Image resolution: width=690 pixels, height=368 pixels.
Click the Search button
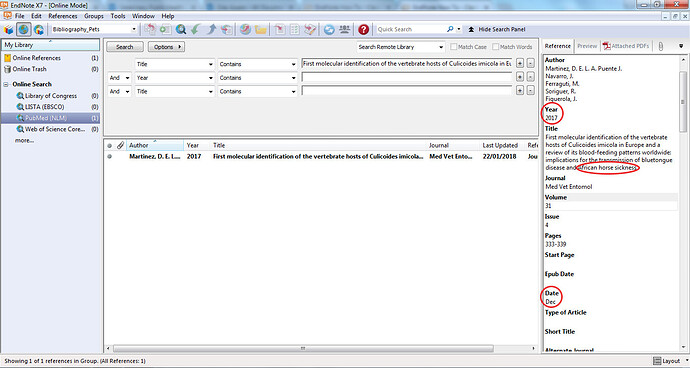click(x=125, y=47)
